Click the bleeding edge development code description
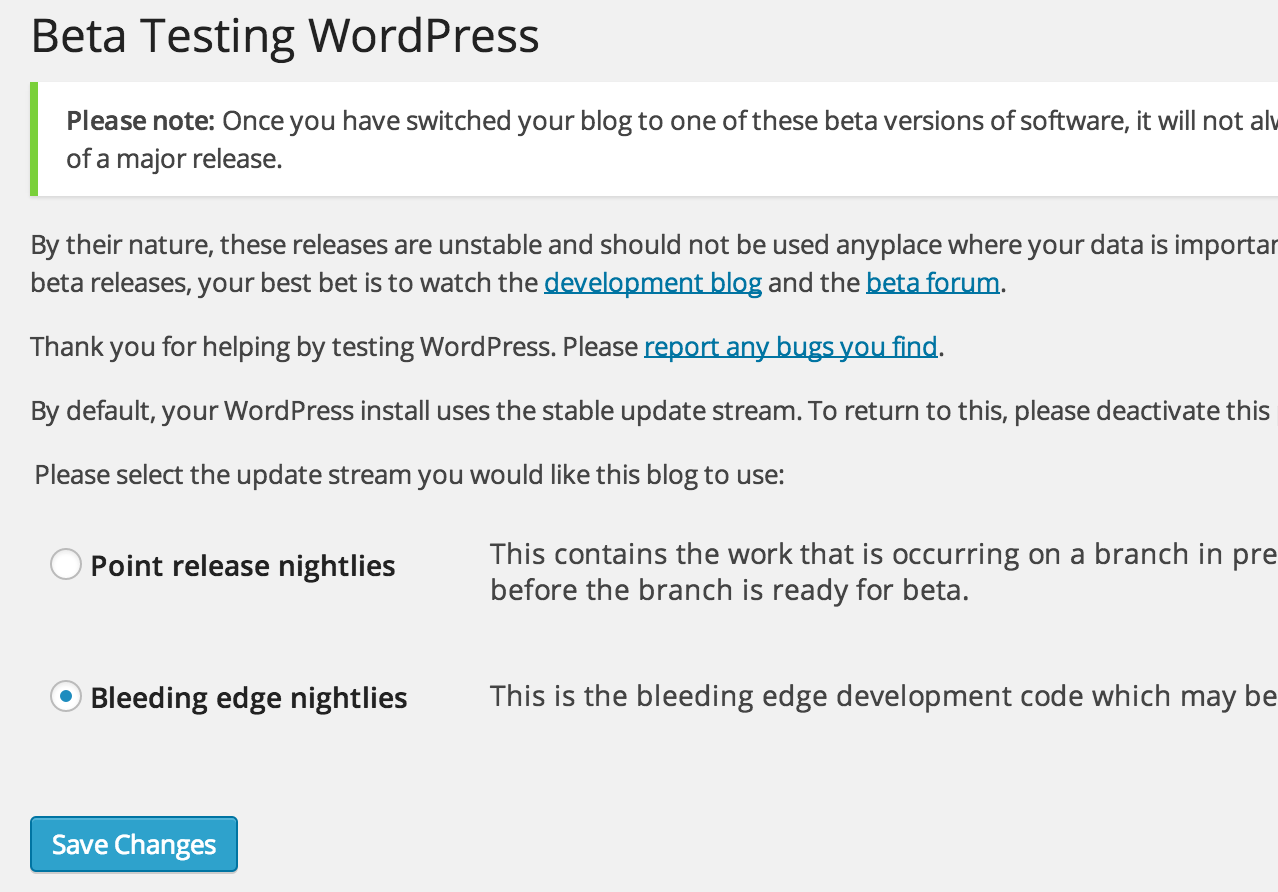Image resolution: width=1278 pixels, height=892 pixels. (x=884, y=696)
